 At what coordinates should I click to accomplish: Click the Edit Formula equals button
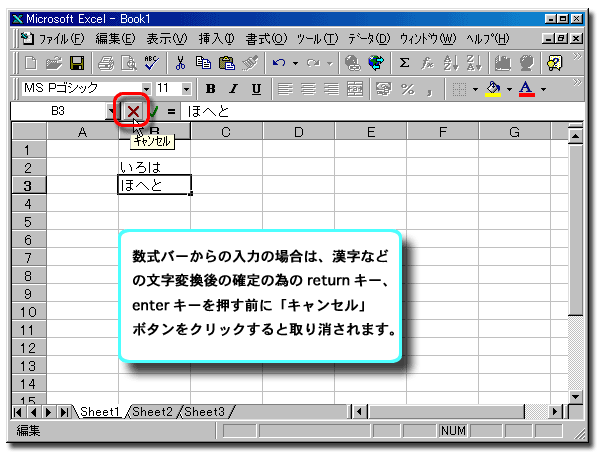click(x=171, y=111)
